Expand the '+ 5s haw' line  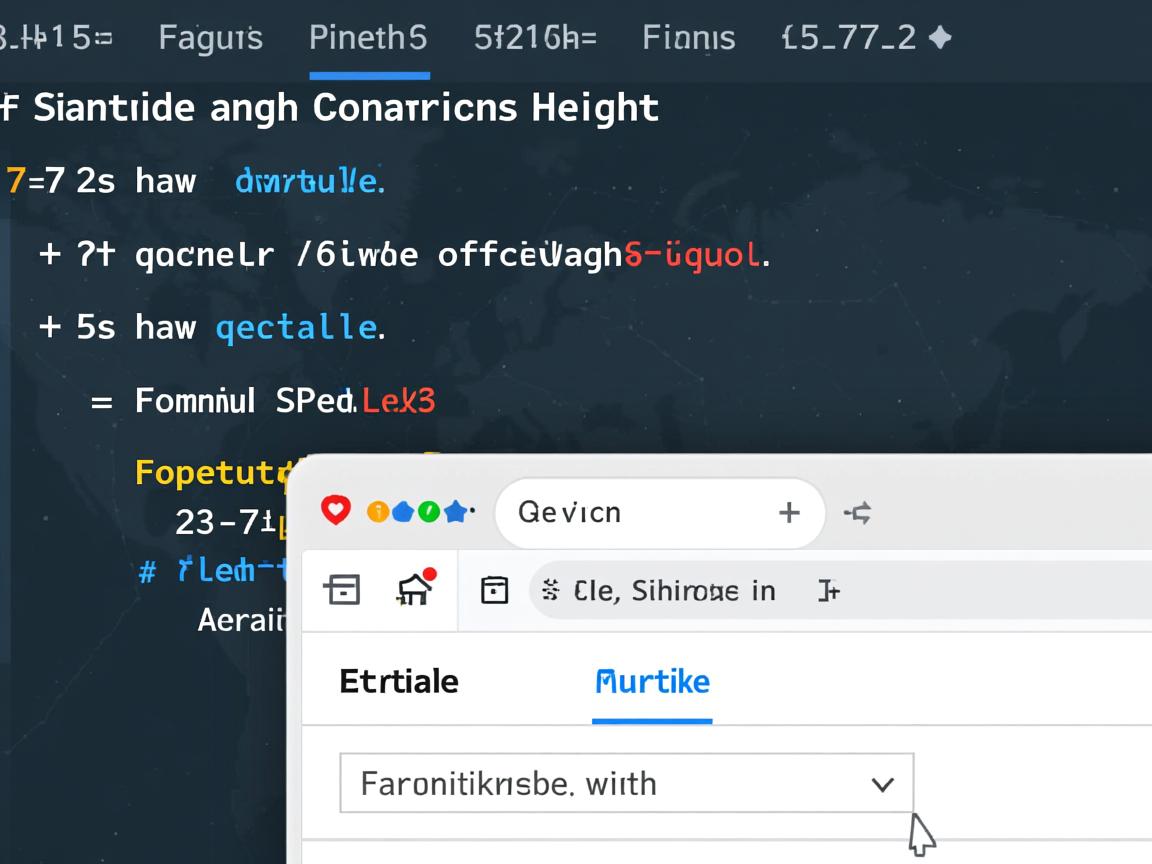pyautogui.click(x=50, y=327)
